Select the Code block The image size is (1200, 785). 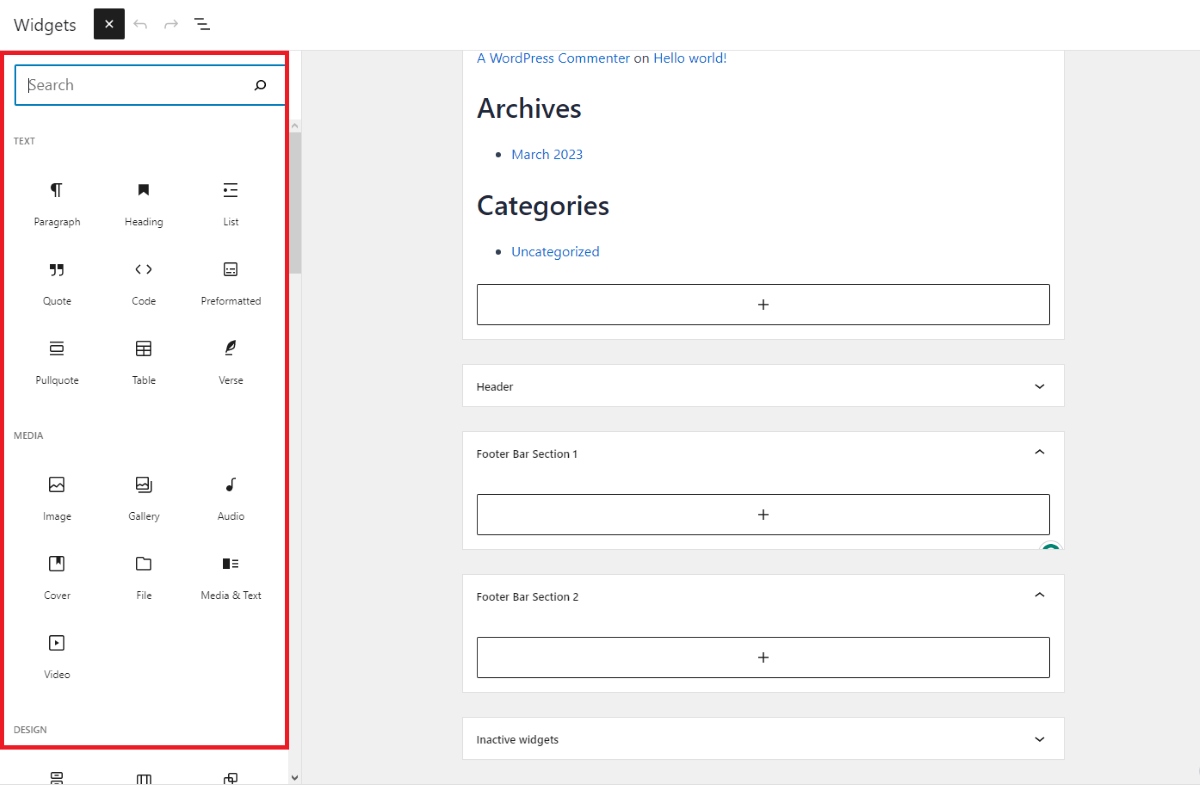pos(143,282)
